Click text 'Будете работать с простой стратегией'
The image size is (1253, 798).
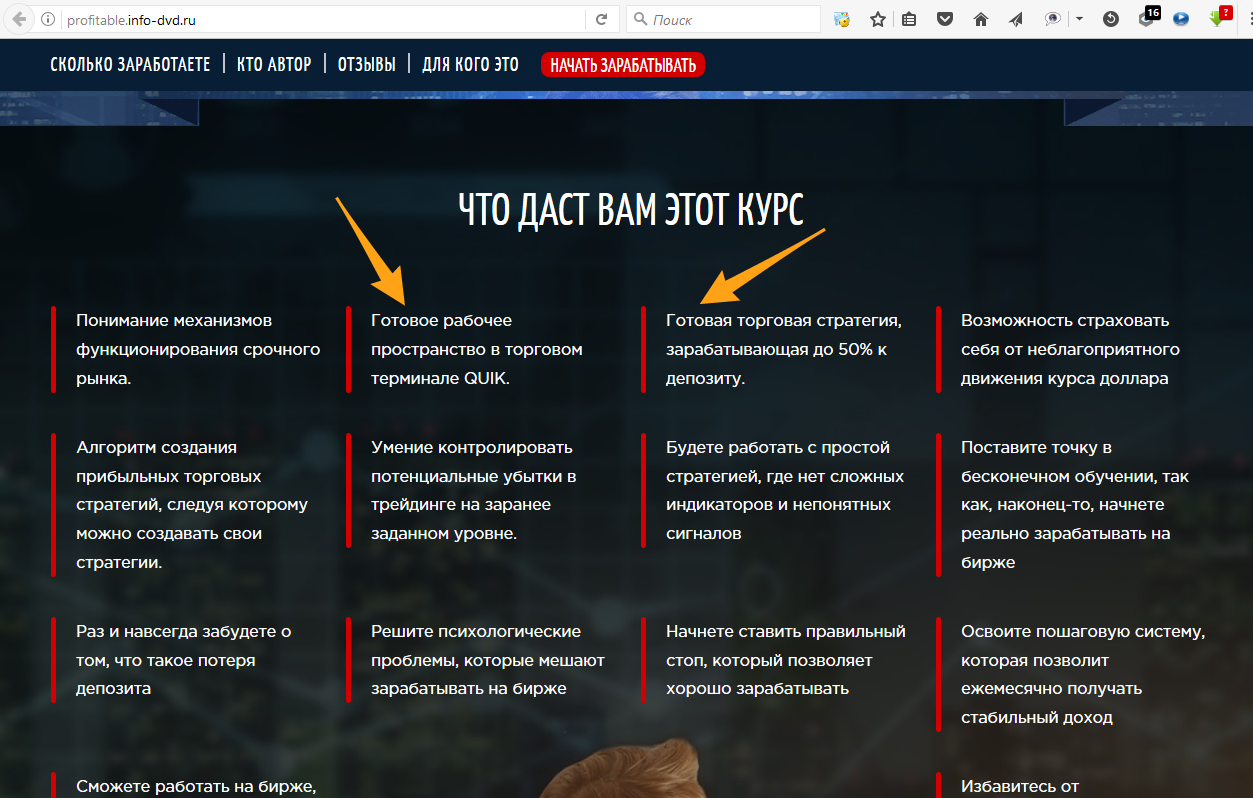[x=785, y=490]
